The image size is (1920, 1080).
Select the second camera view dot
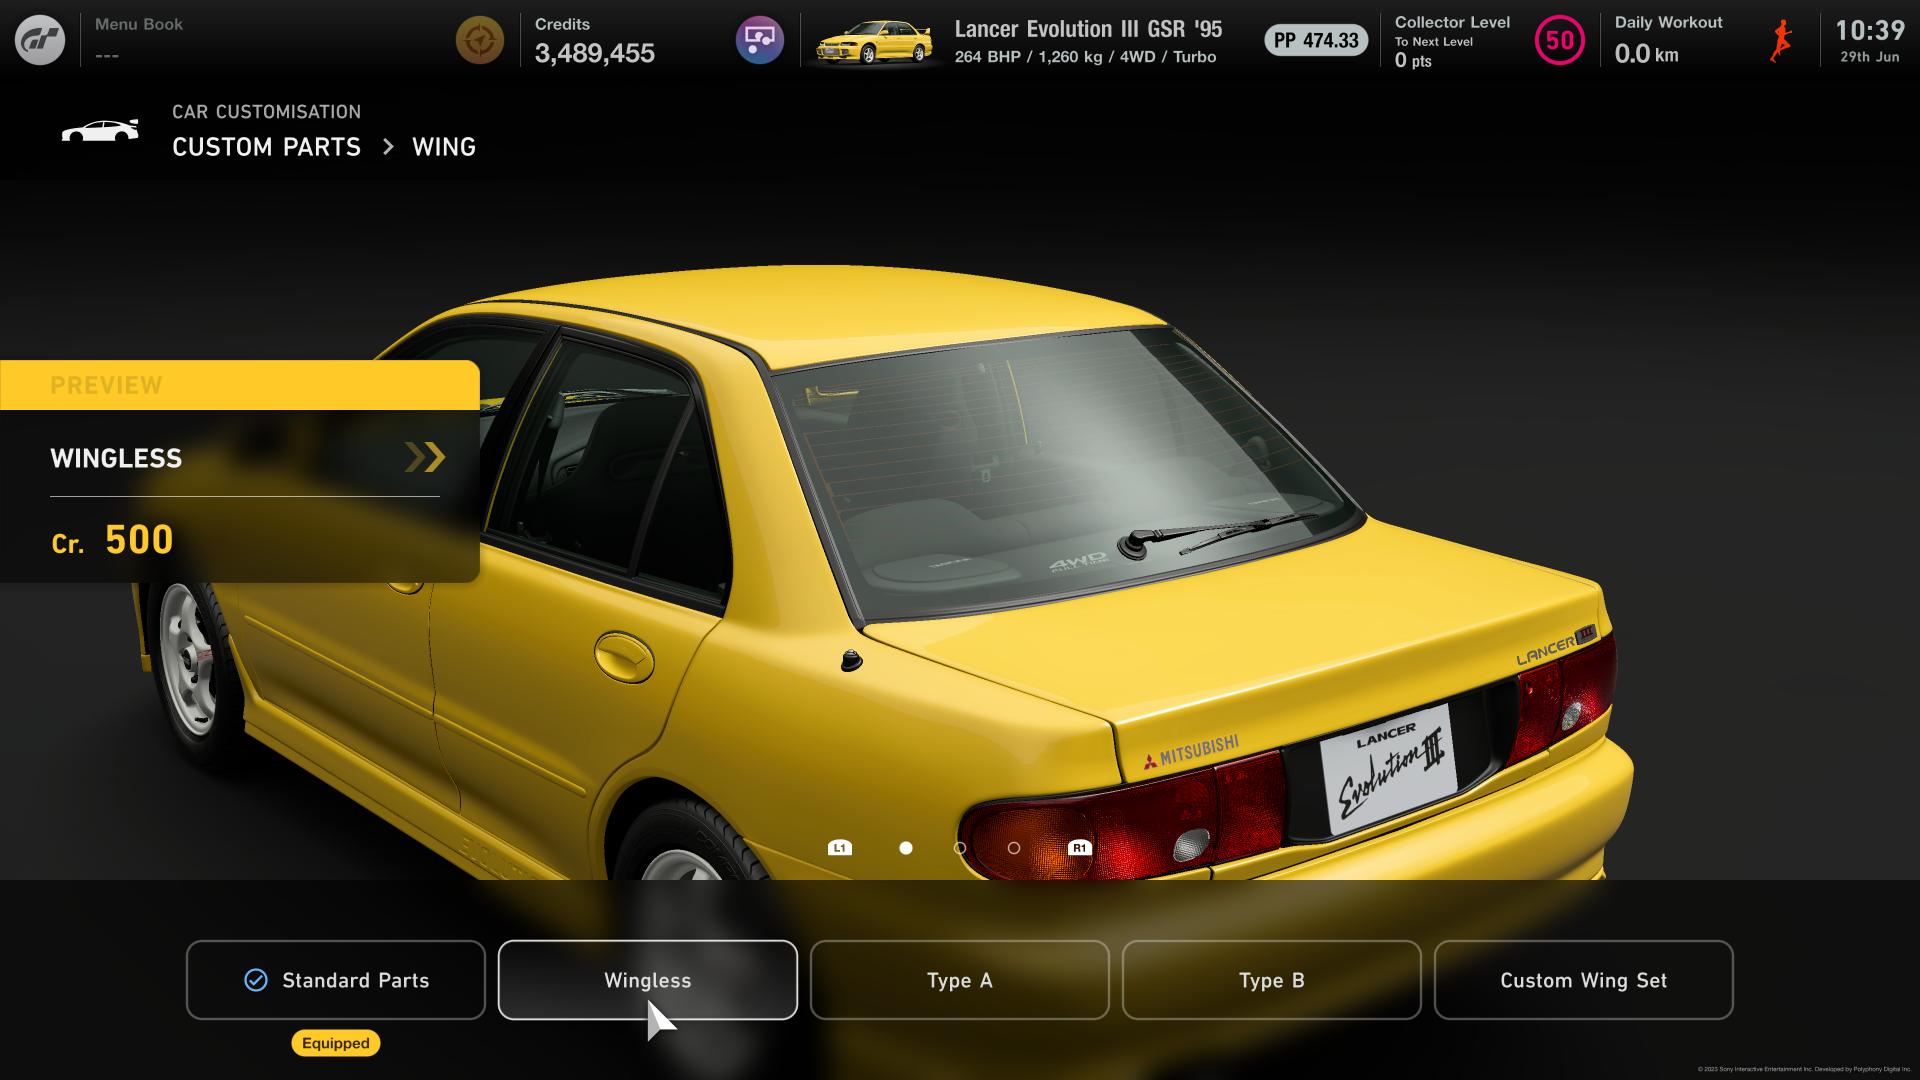coord(960,848)
